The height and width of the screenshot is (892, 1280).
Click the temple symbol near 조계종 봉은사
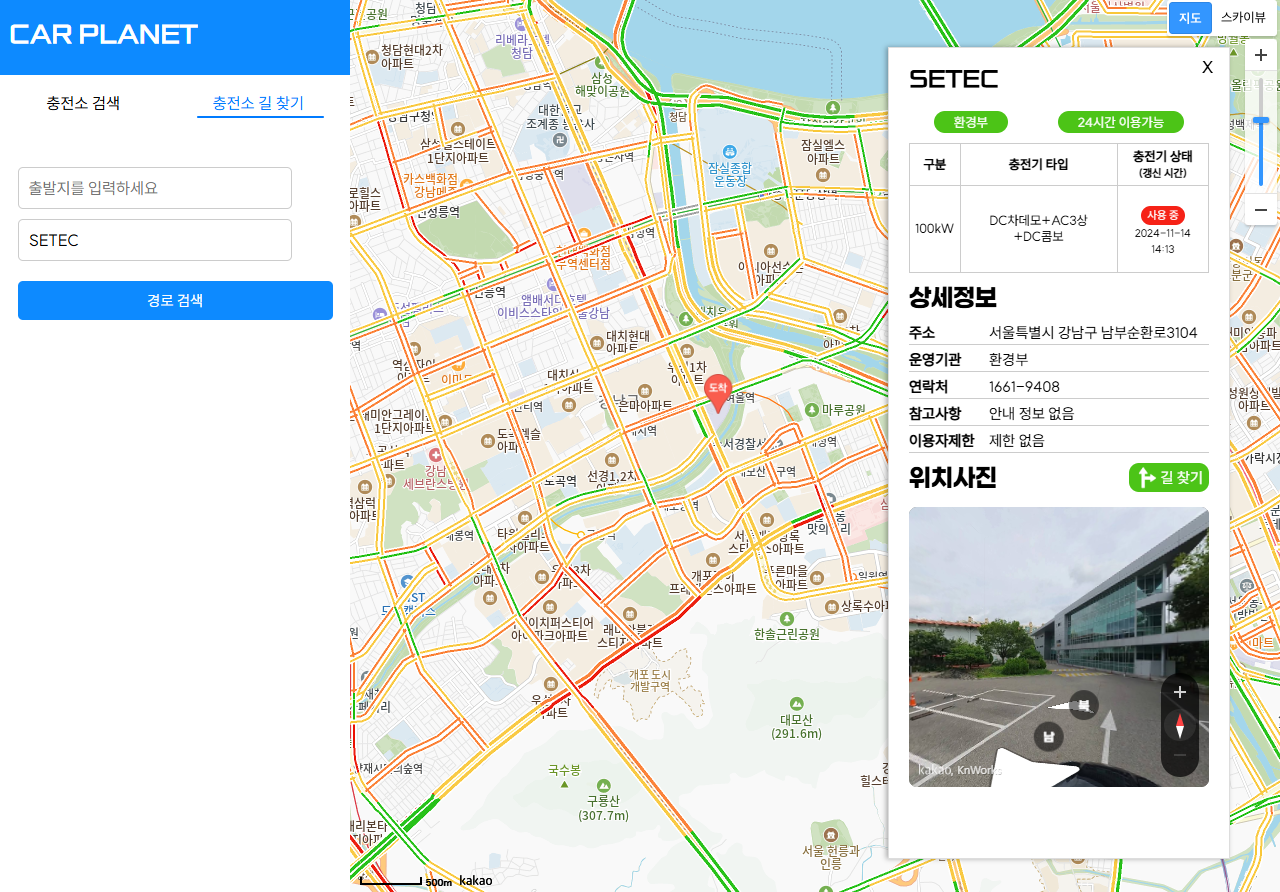(562, 141)
